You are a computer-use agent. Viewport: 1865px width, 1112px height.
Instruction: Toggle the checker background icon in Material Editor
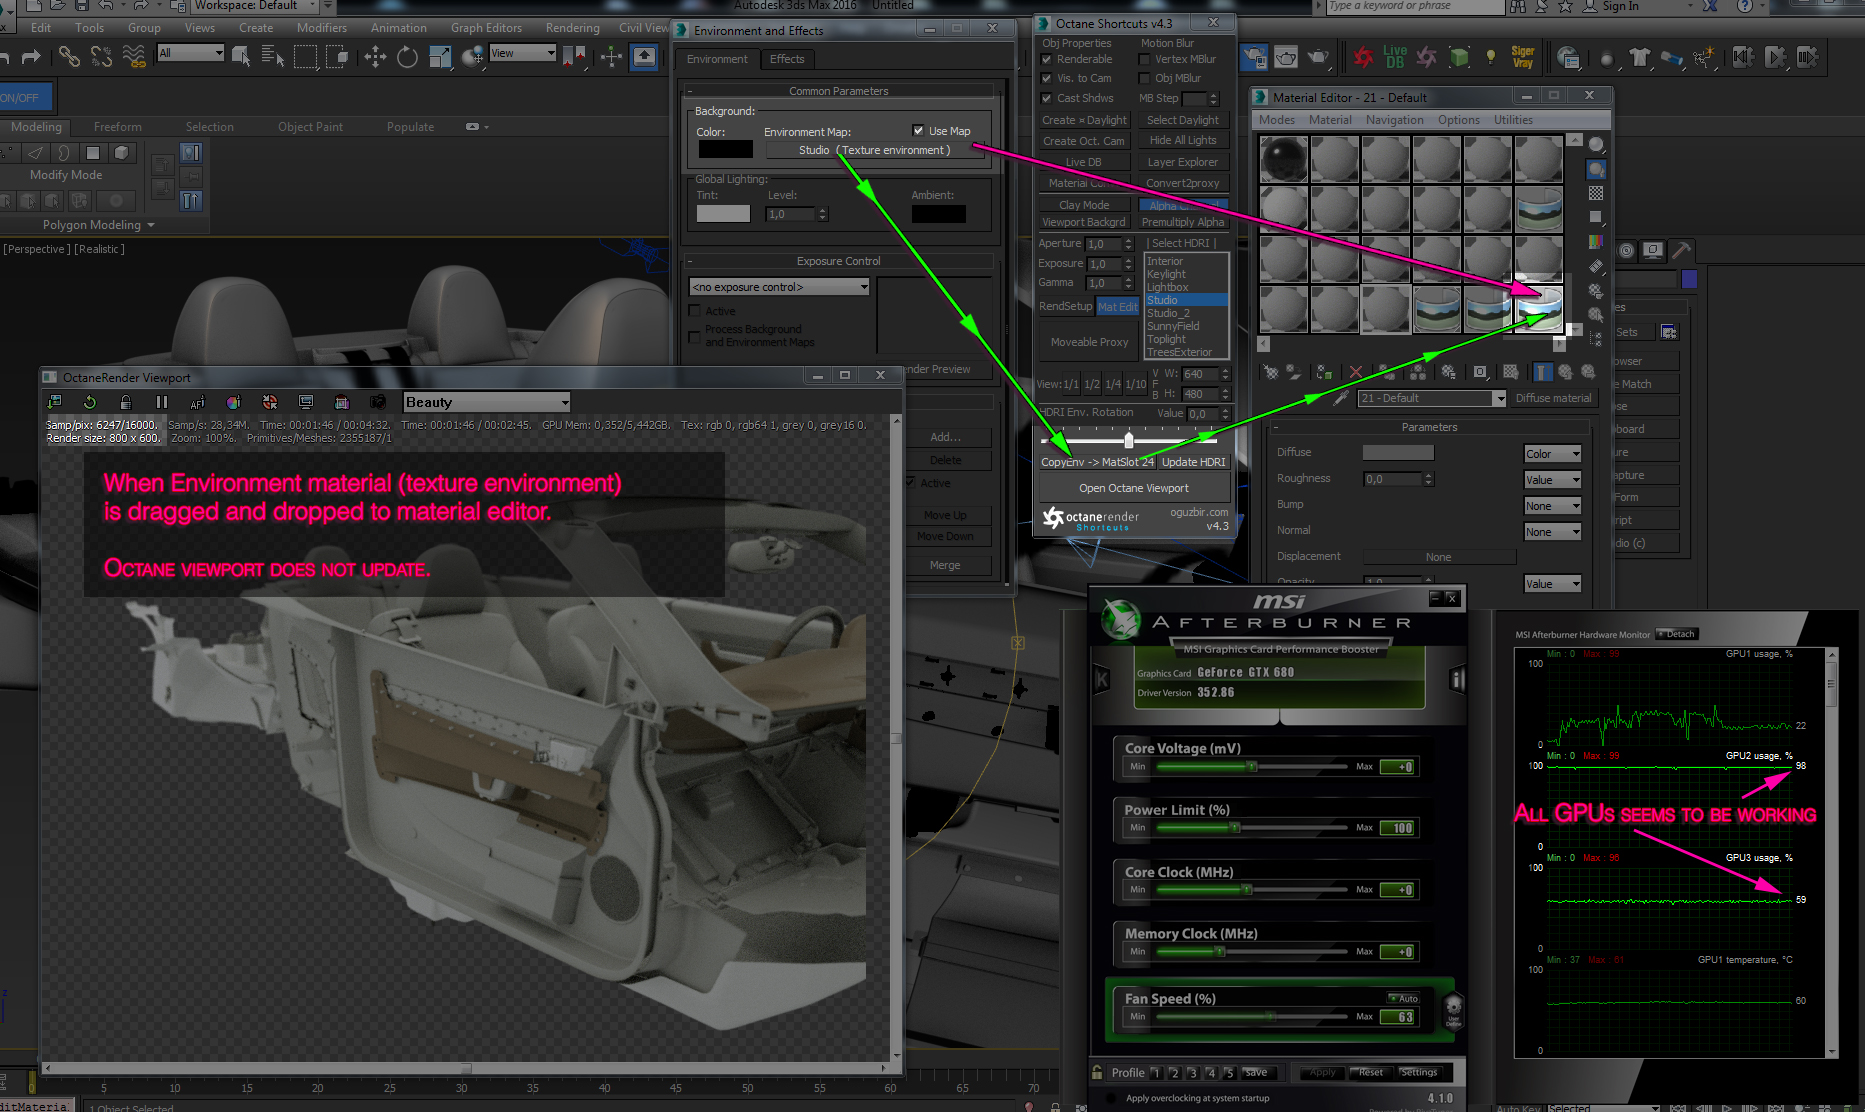pos(1596,193)
